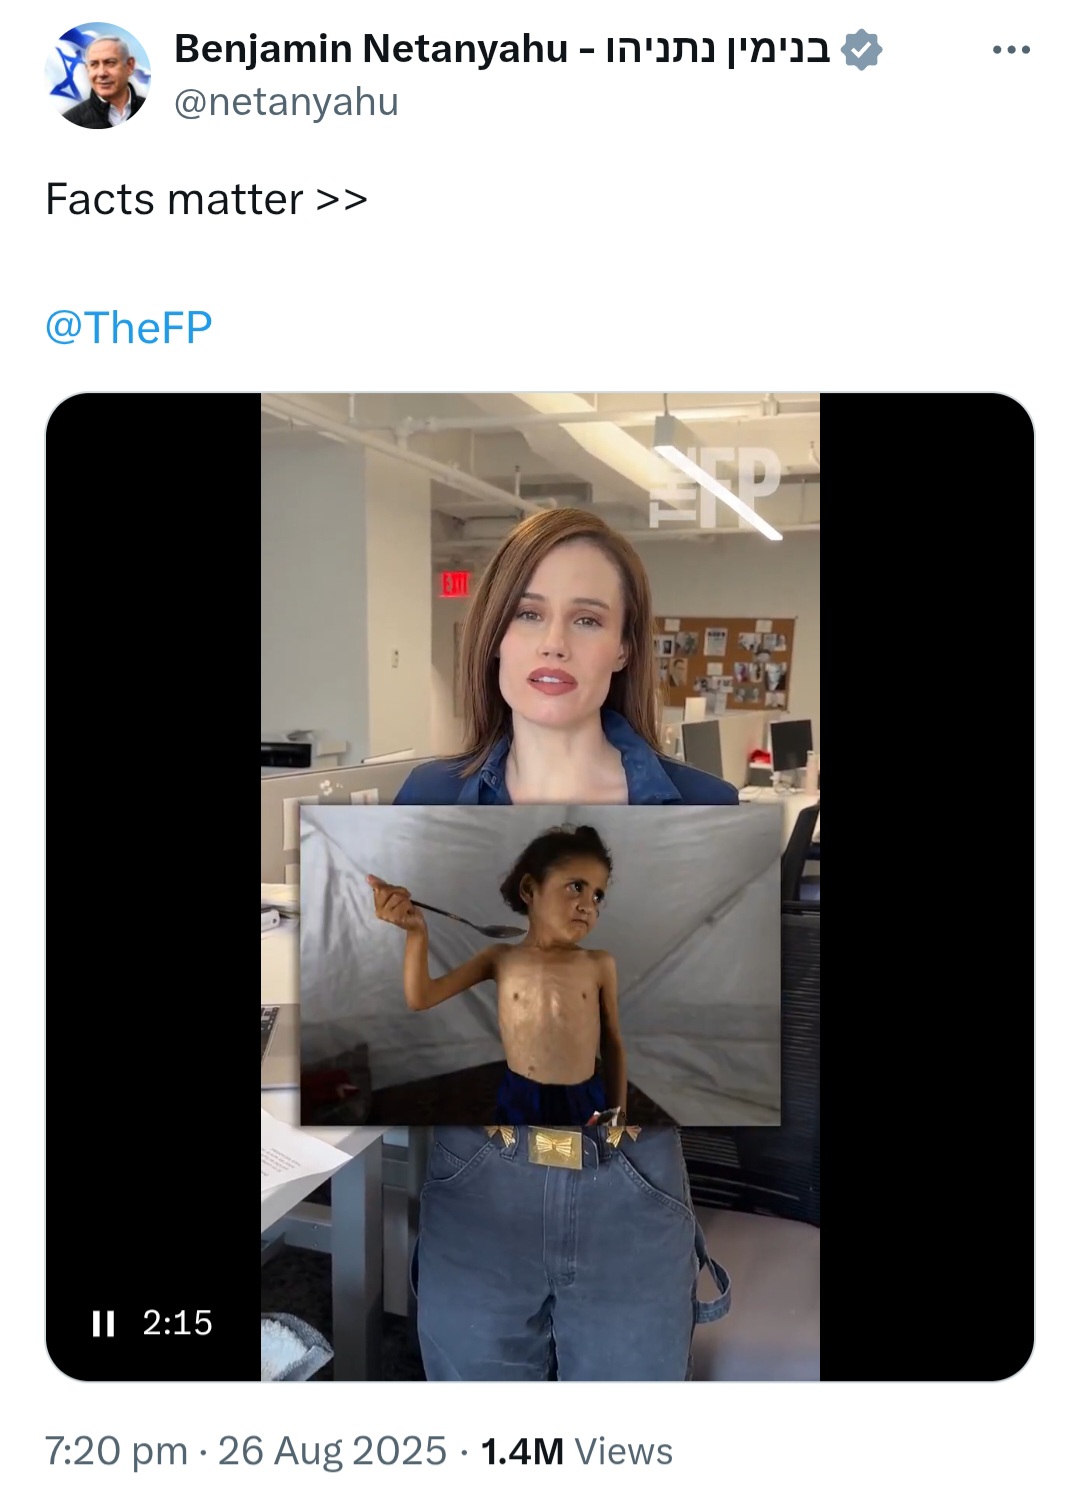This screenshot has height=1499, width=1080.
Task: Click the 2:15 video time indicator
Action: [177, 1323]
